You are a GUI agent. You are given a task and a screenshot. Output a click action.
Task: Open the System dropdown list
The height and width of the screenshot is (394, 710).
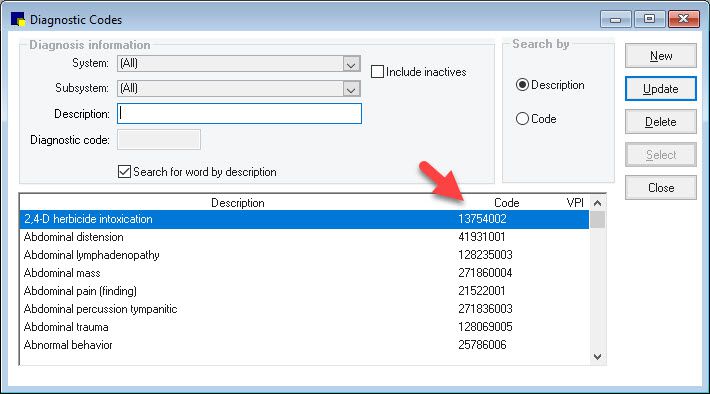point(351,63)
